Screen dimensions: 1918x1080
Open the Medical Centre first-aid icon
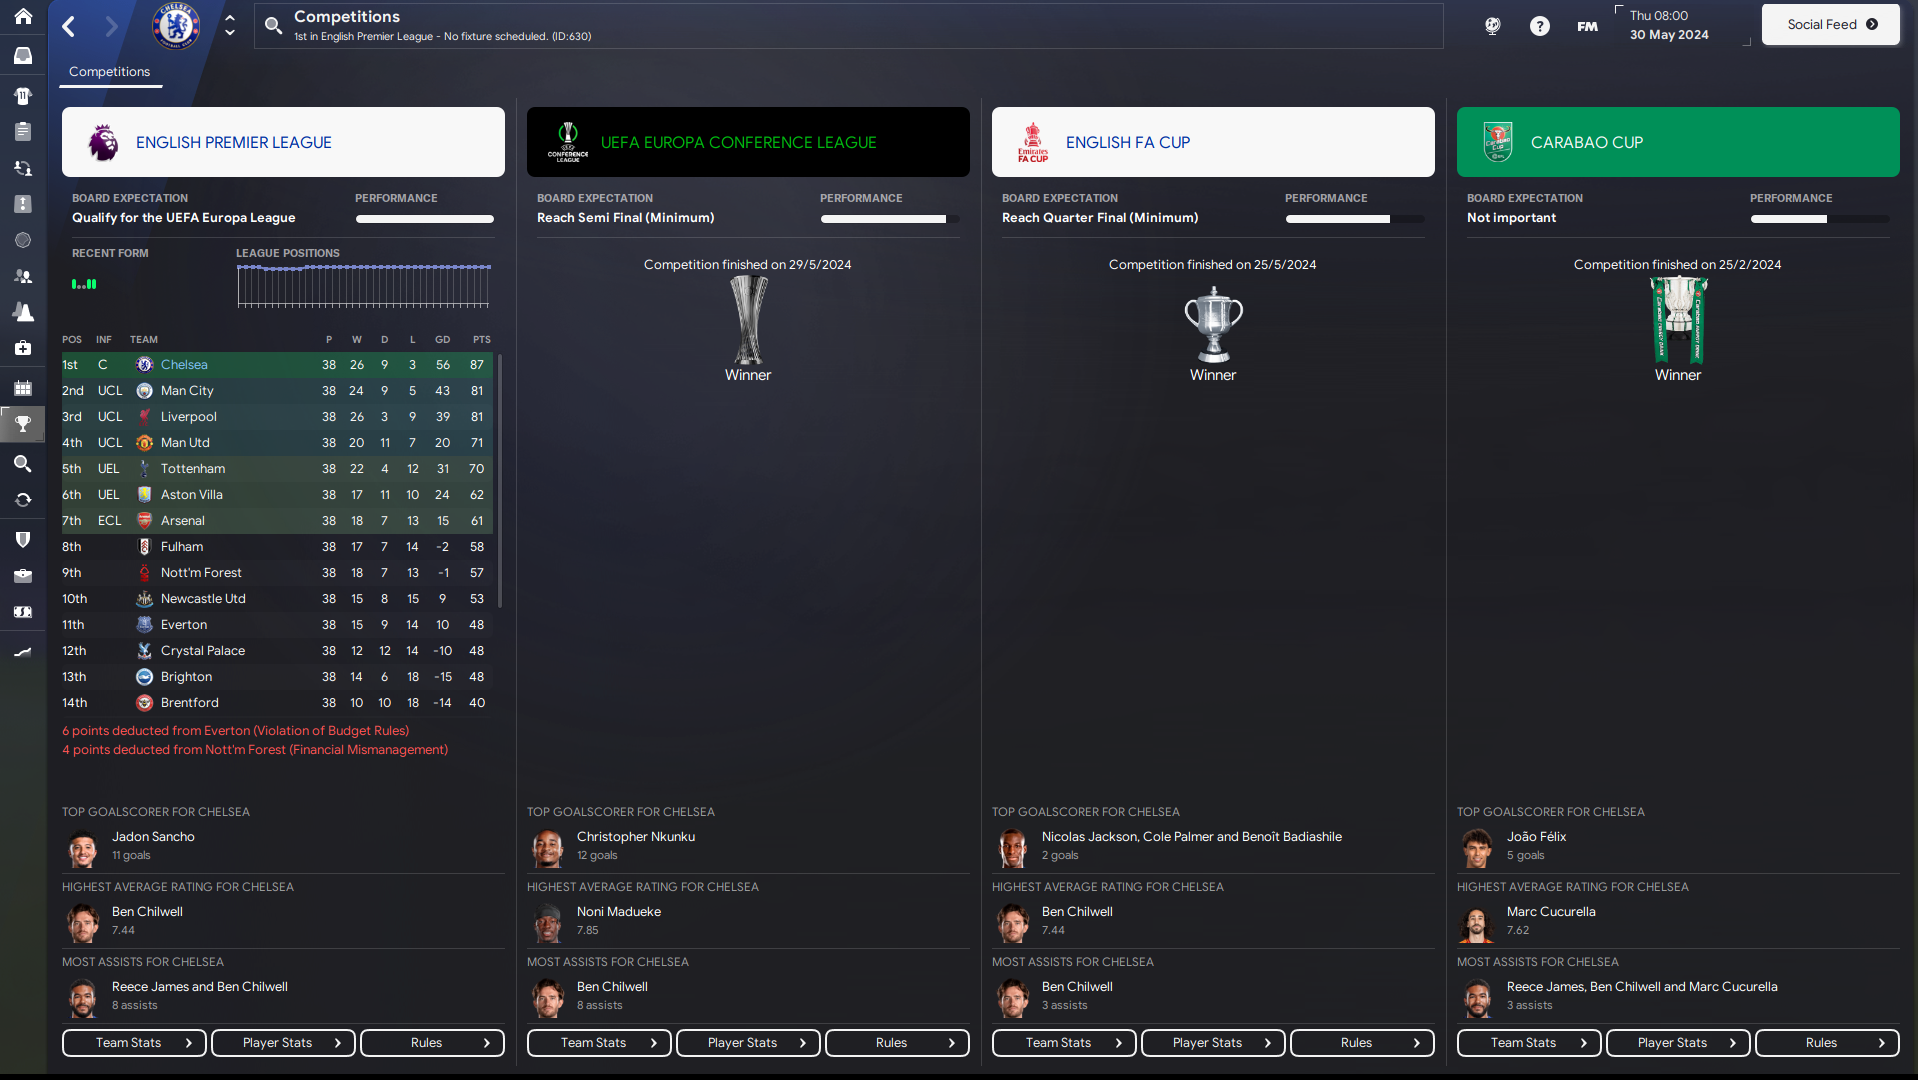tap(23, 348)
